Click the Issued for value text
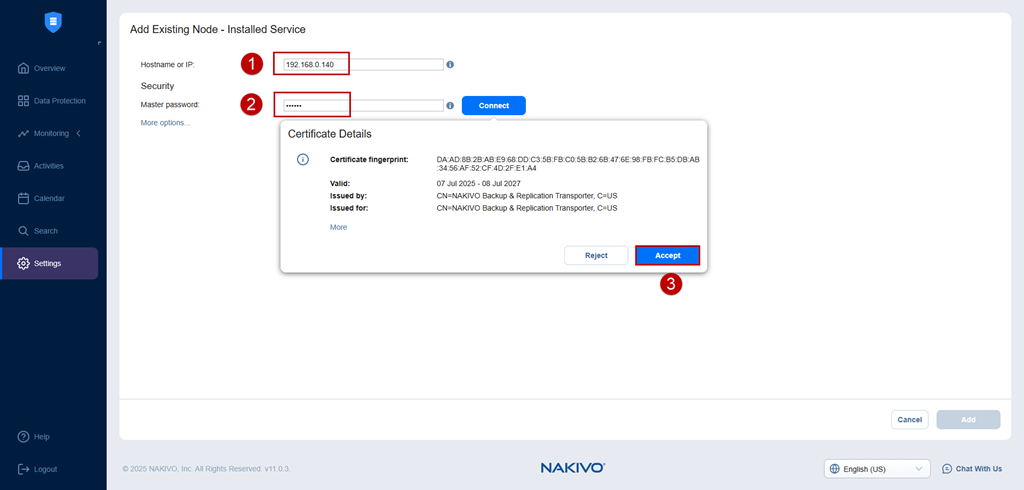 (526, 208)
